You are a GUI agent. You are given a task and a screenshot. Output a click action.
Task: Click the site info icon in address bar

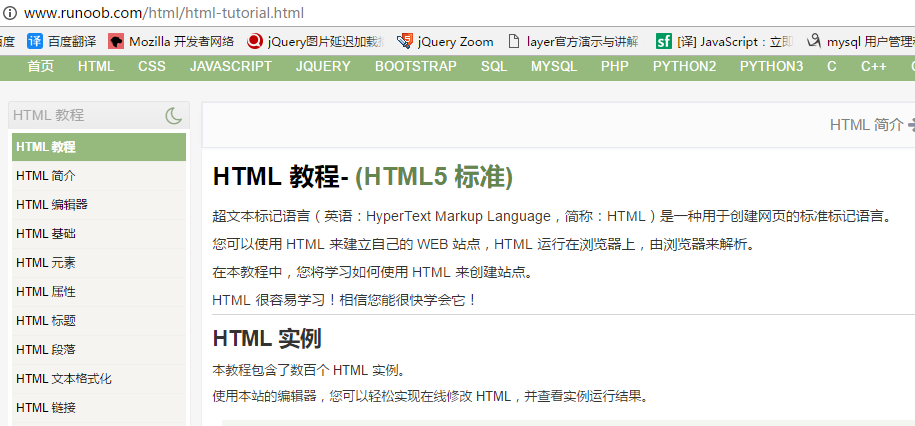click(x=9, y=14)
